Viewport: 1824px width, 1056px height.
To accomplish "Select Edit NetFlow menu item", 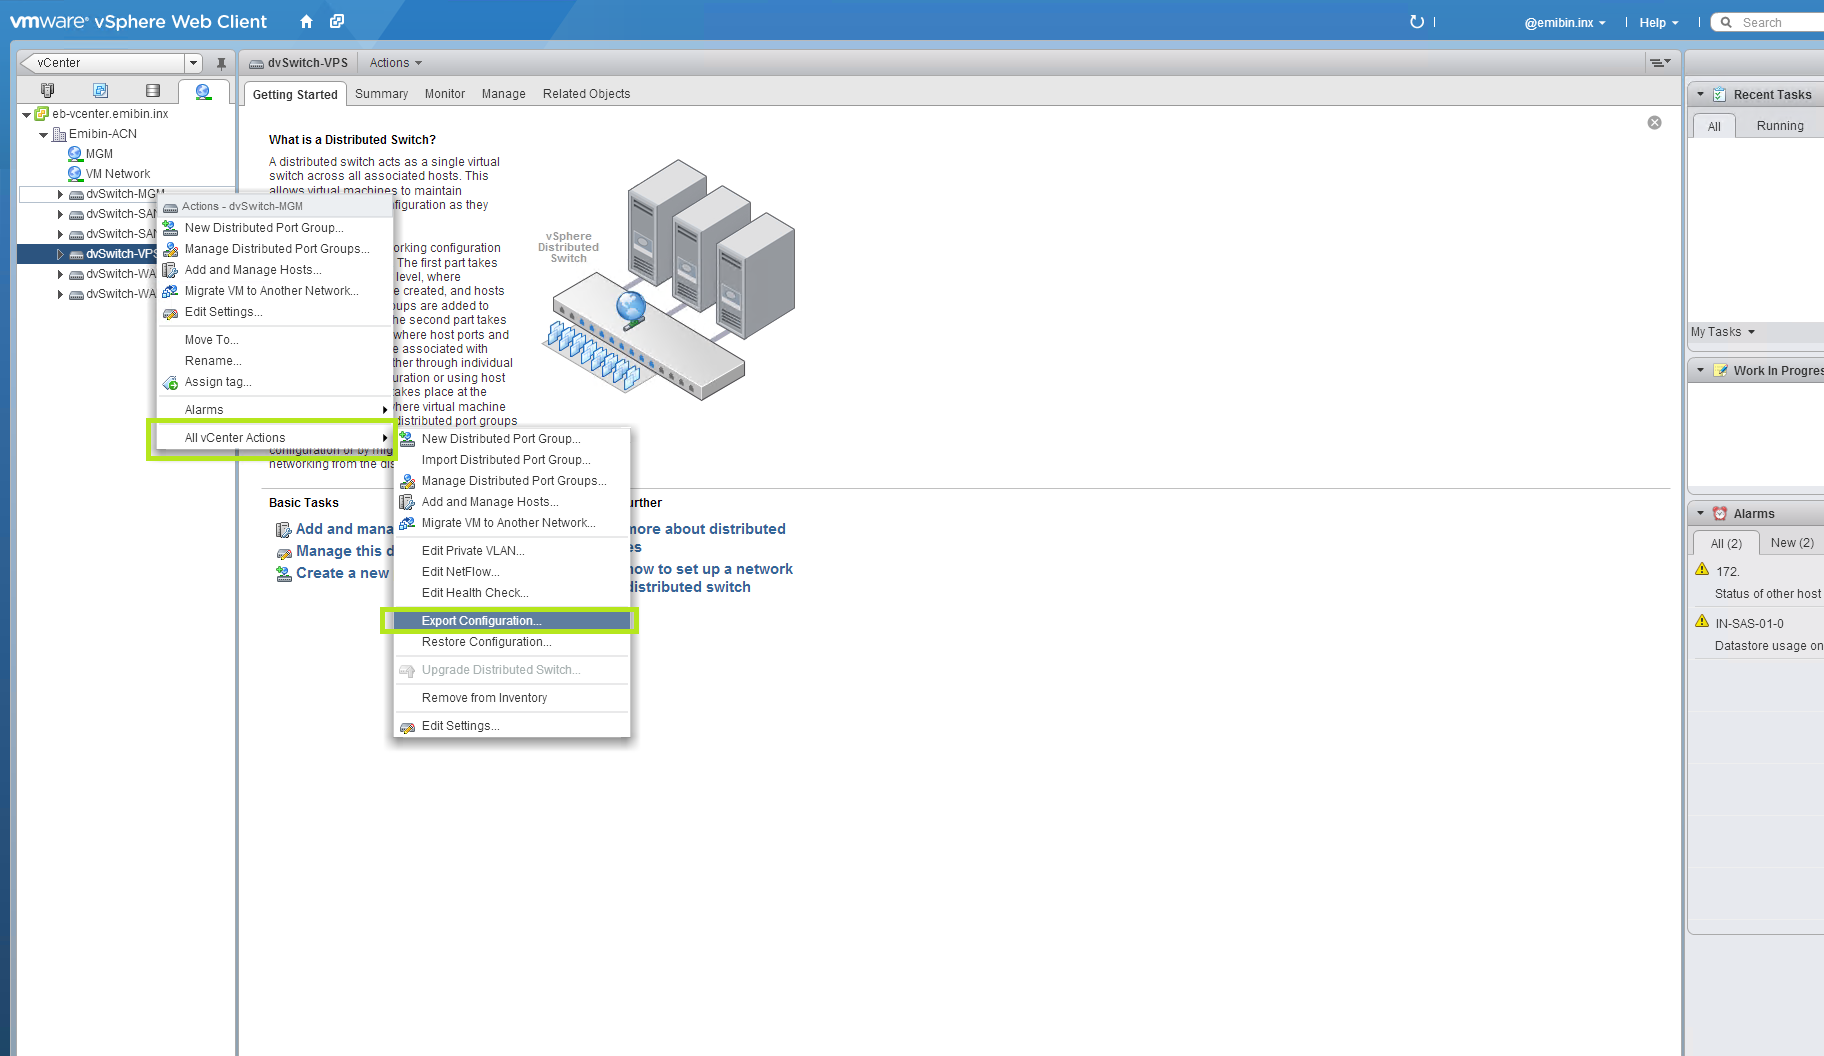I will pos(512,572).
